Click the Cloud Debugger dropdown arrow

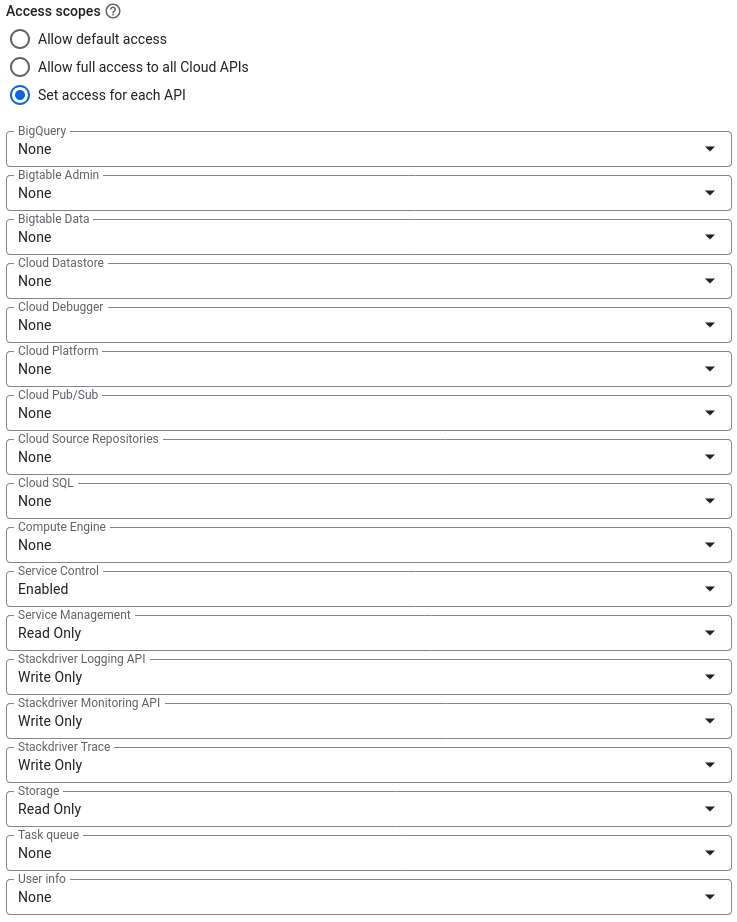(x=710, y=325)
